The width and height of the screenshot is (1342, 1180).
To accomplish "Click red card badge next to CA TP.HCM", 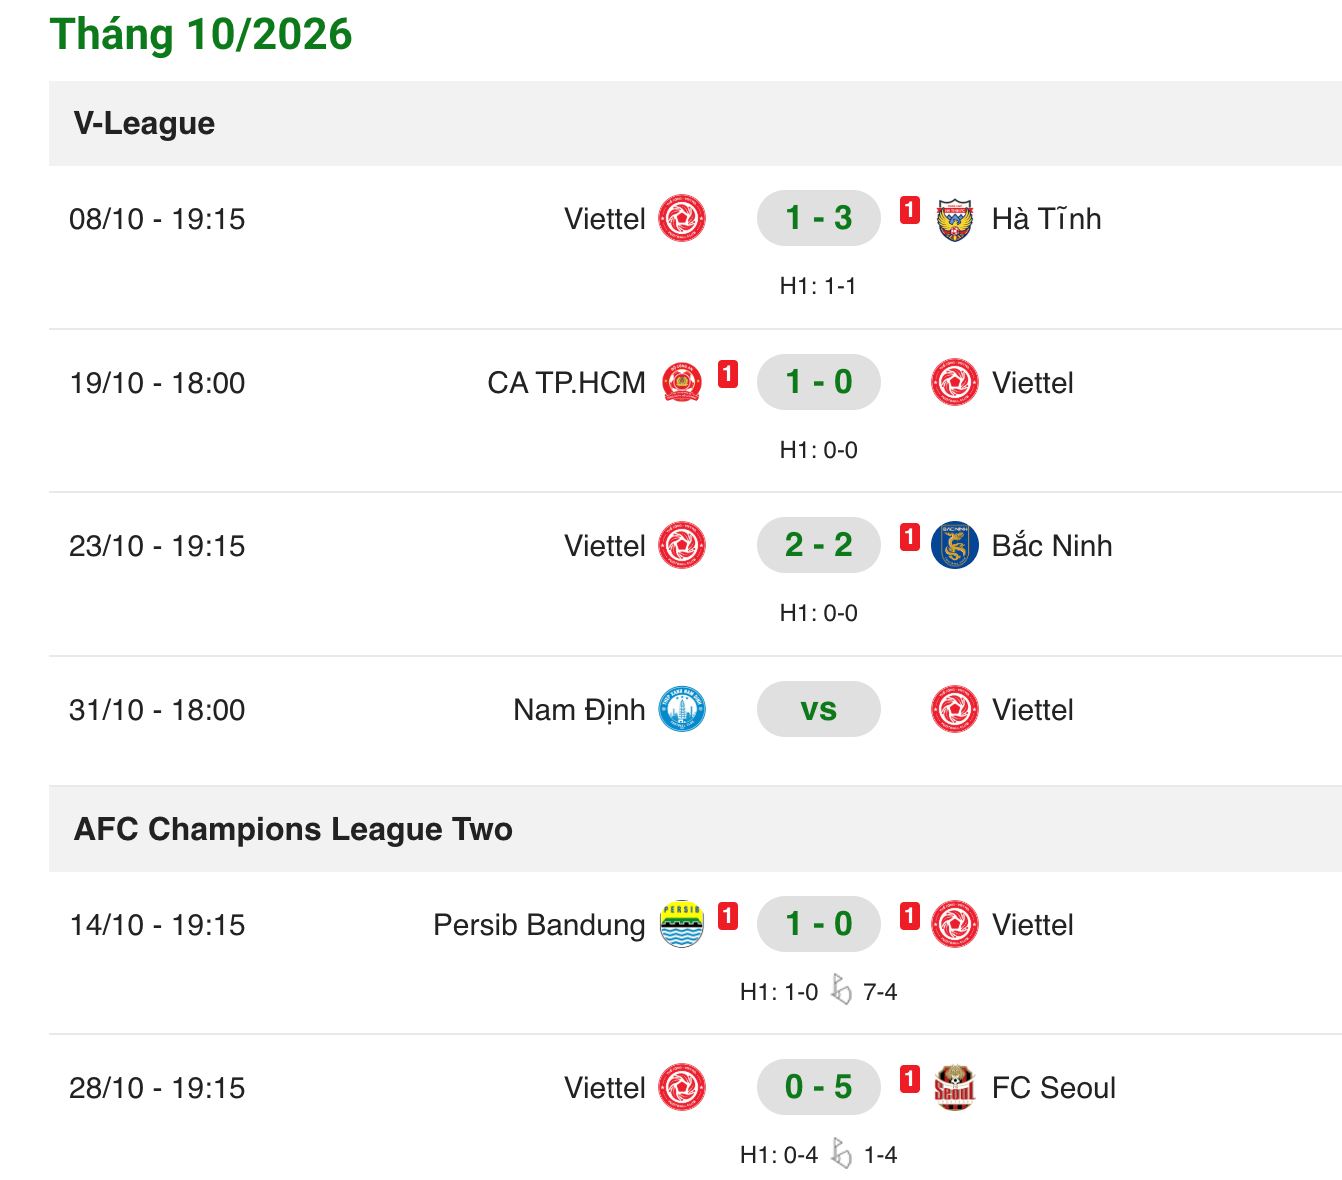I will 728,374.
